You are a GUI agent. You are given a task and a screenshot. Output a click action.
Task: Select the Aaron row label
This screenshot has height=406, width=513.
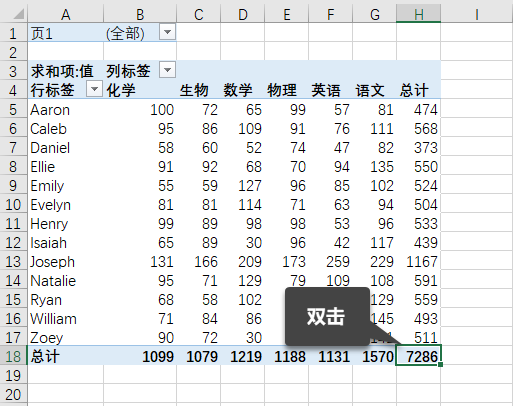[x=66, y=110]
